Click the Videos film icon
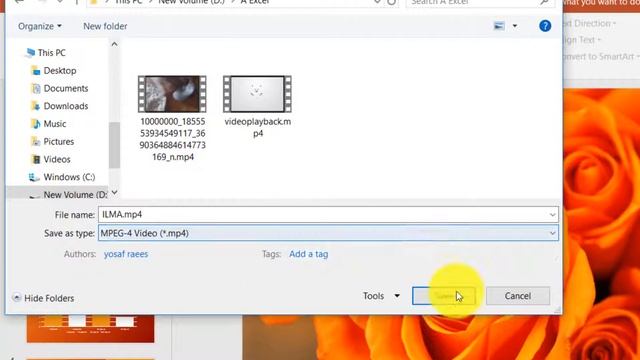The height and width of the screenshot is (360, 640). click(36, 159)
